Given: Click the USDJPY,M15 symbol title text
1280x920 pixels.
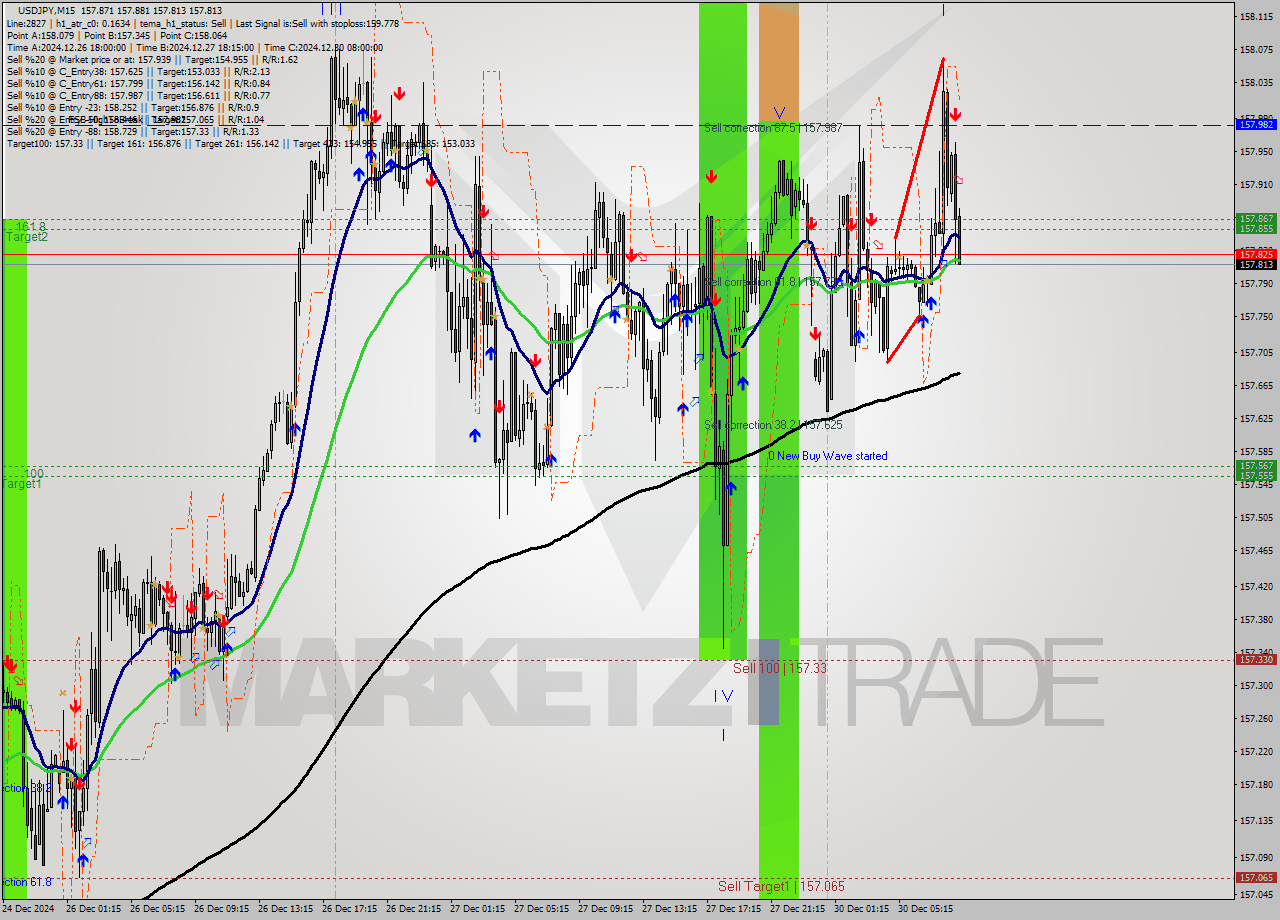Looking at the screenshot, I should [x=48, y=10].
